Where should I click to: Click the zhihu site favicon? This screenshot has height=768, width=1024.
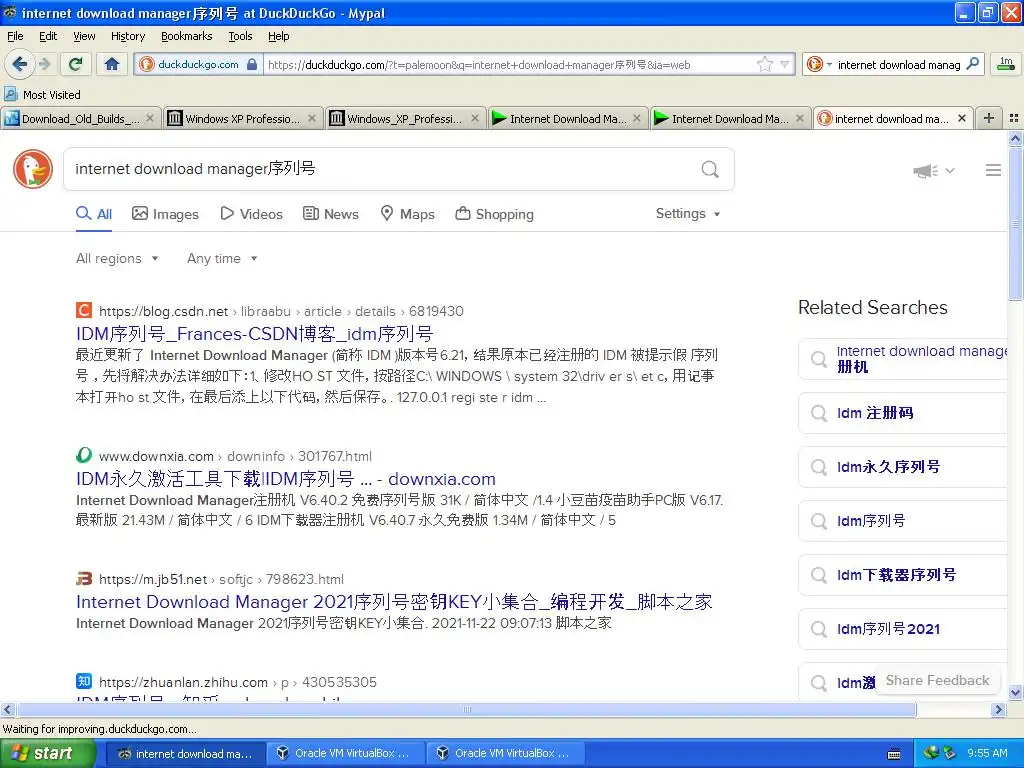[x=84, y=681]
